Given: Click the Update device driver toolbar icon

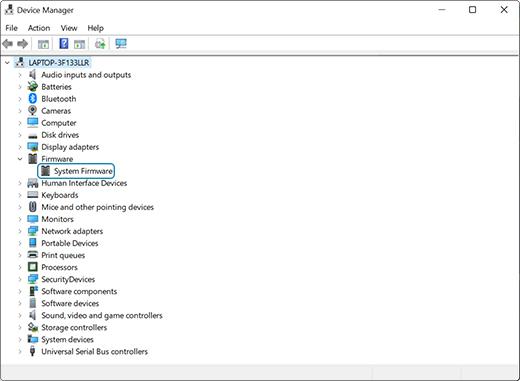Looking at the screenshot, I should (x=100, y=44).
